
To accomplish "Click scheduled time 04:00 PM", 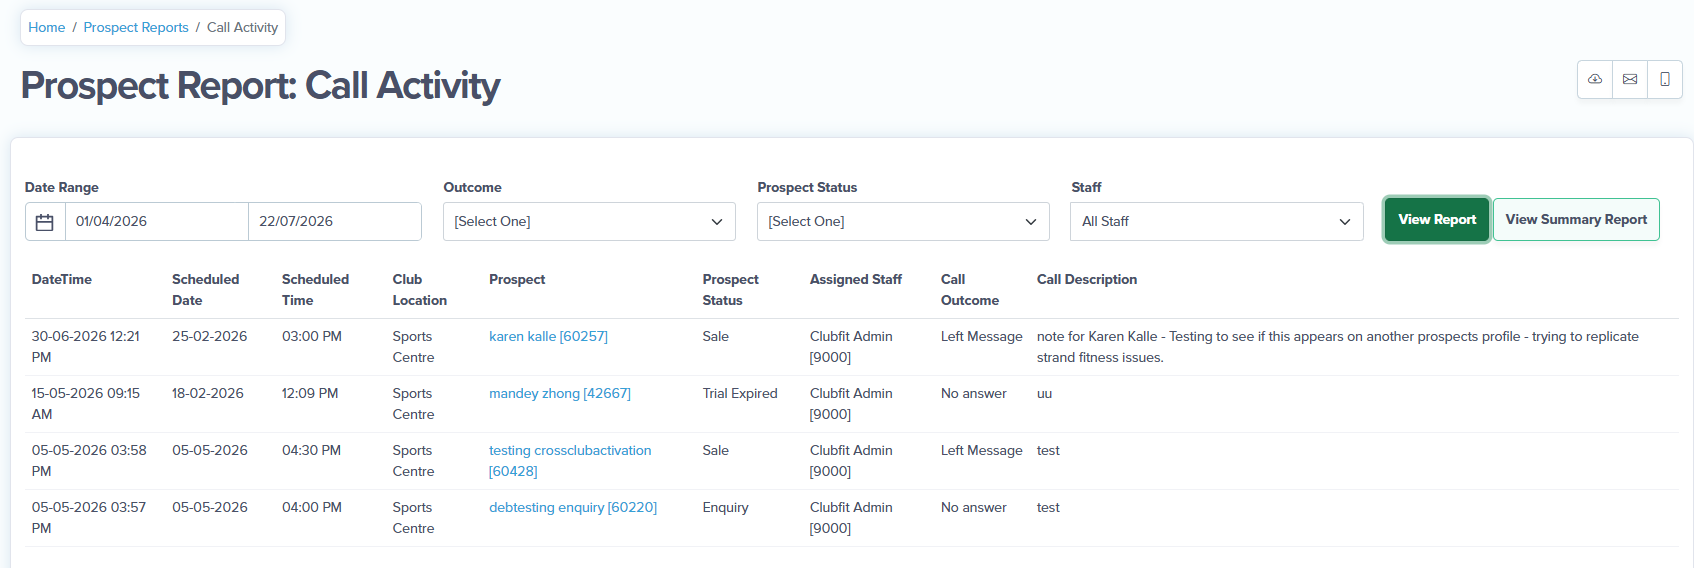I will click(x=312, y=508).
